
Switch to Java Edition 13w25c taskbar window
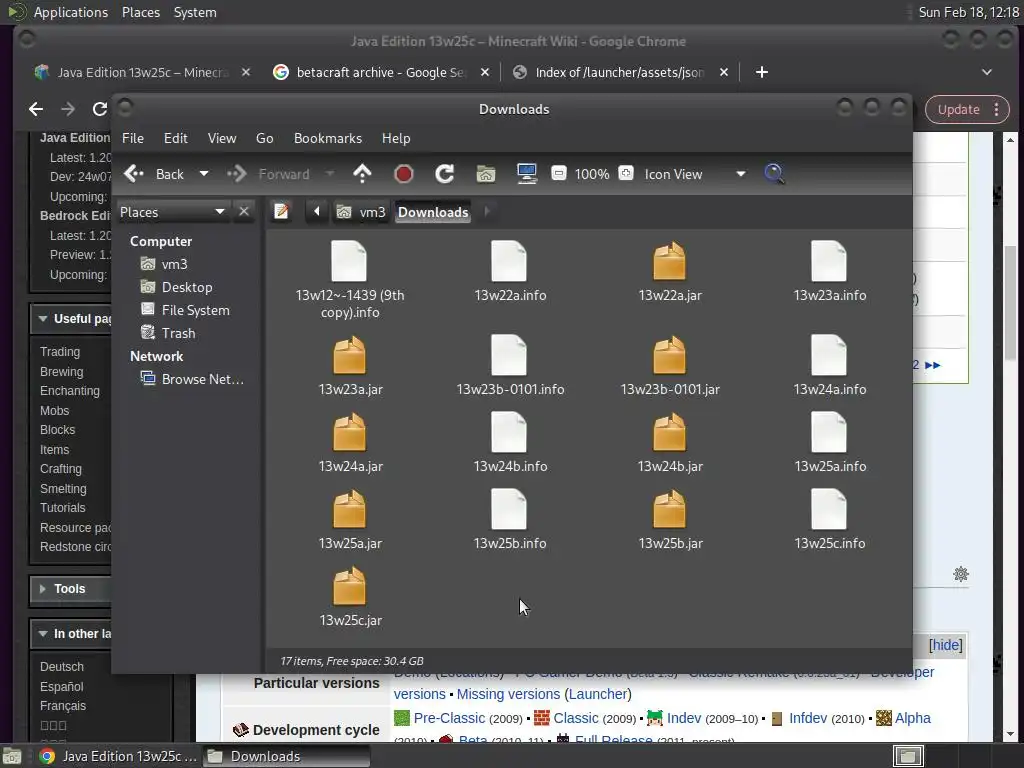[x=118, y=756]
